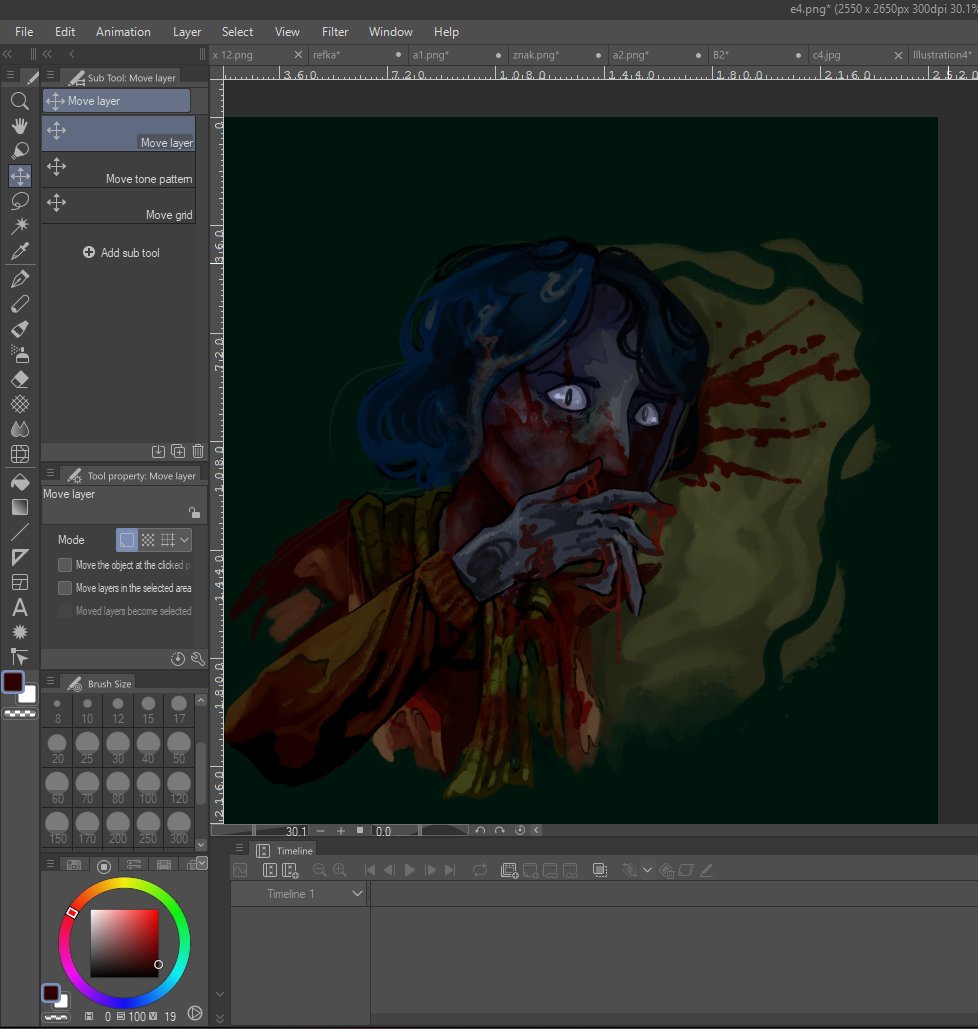This screenshot has height=1029, width=978.
Task: Open the Brush Size panel menu
Action: click(x=50, y=681)
